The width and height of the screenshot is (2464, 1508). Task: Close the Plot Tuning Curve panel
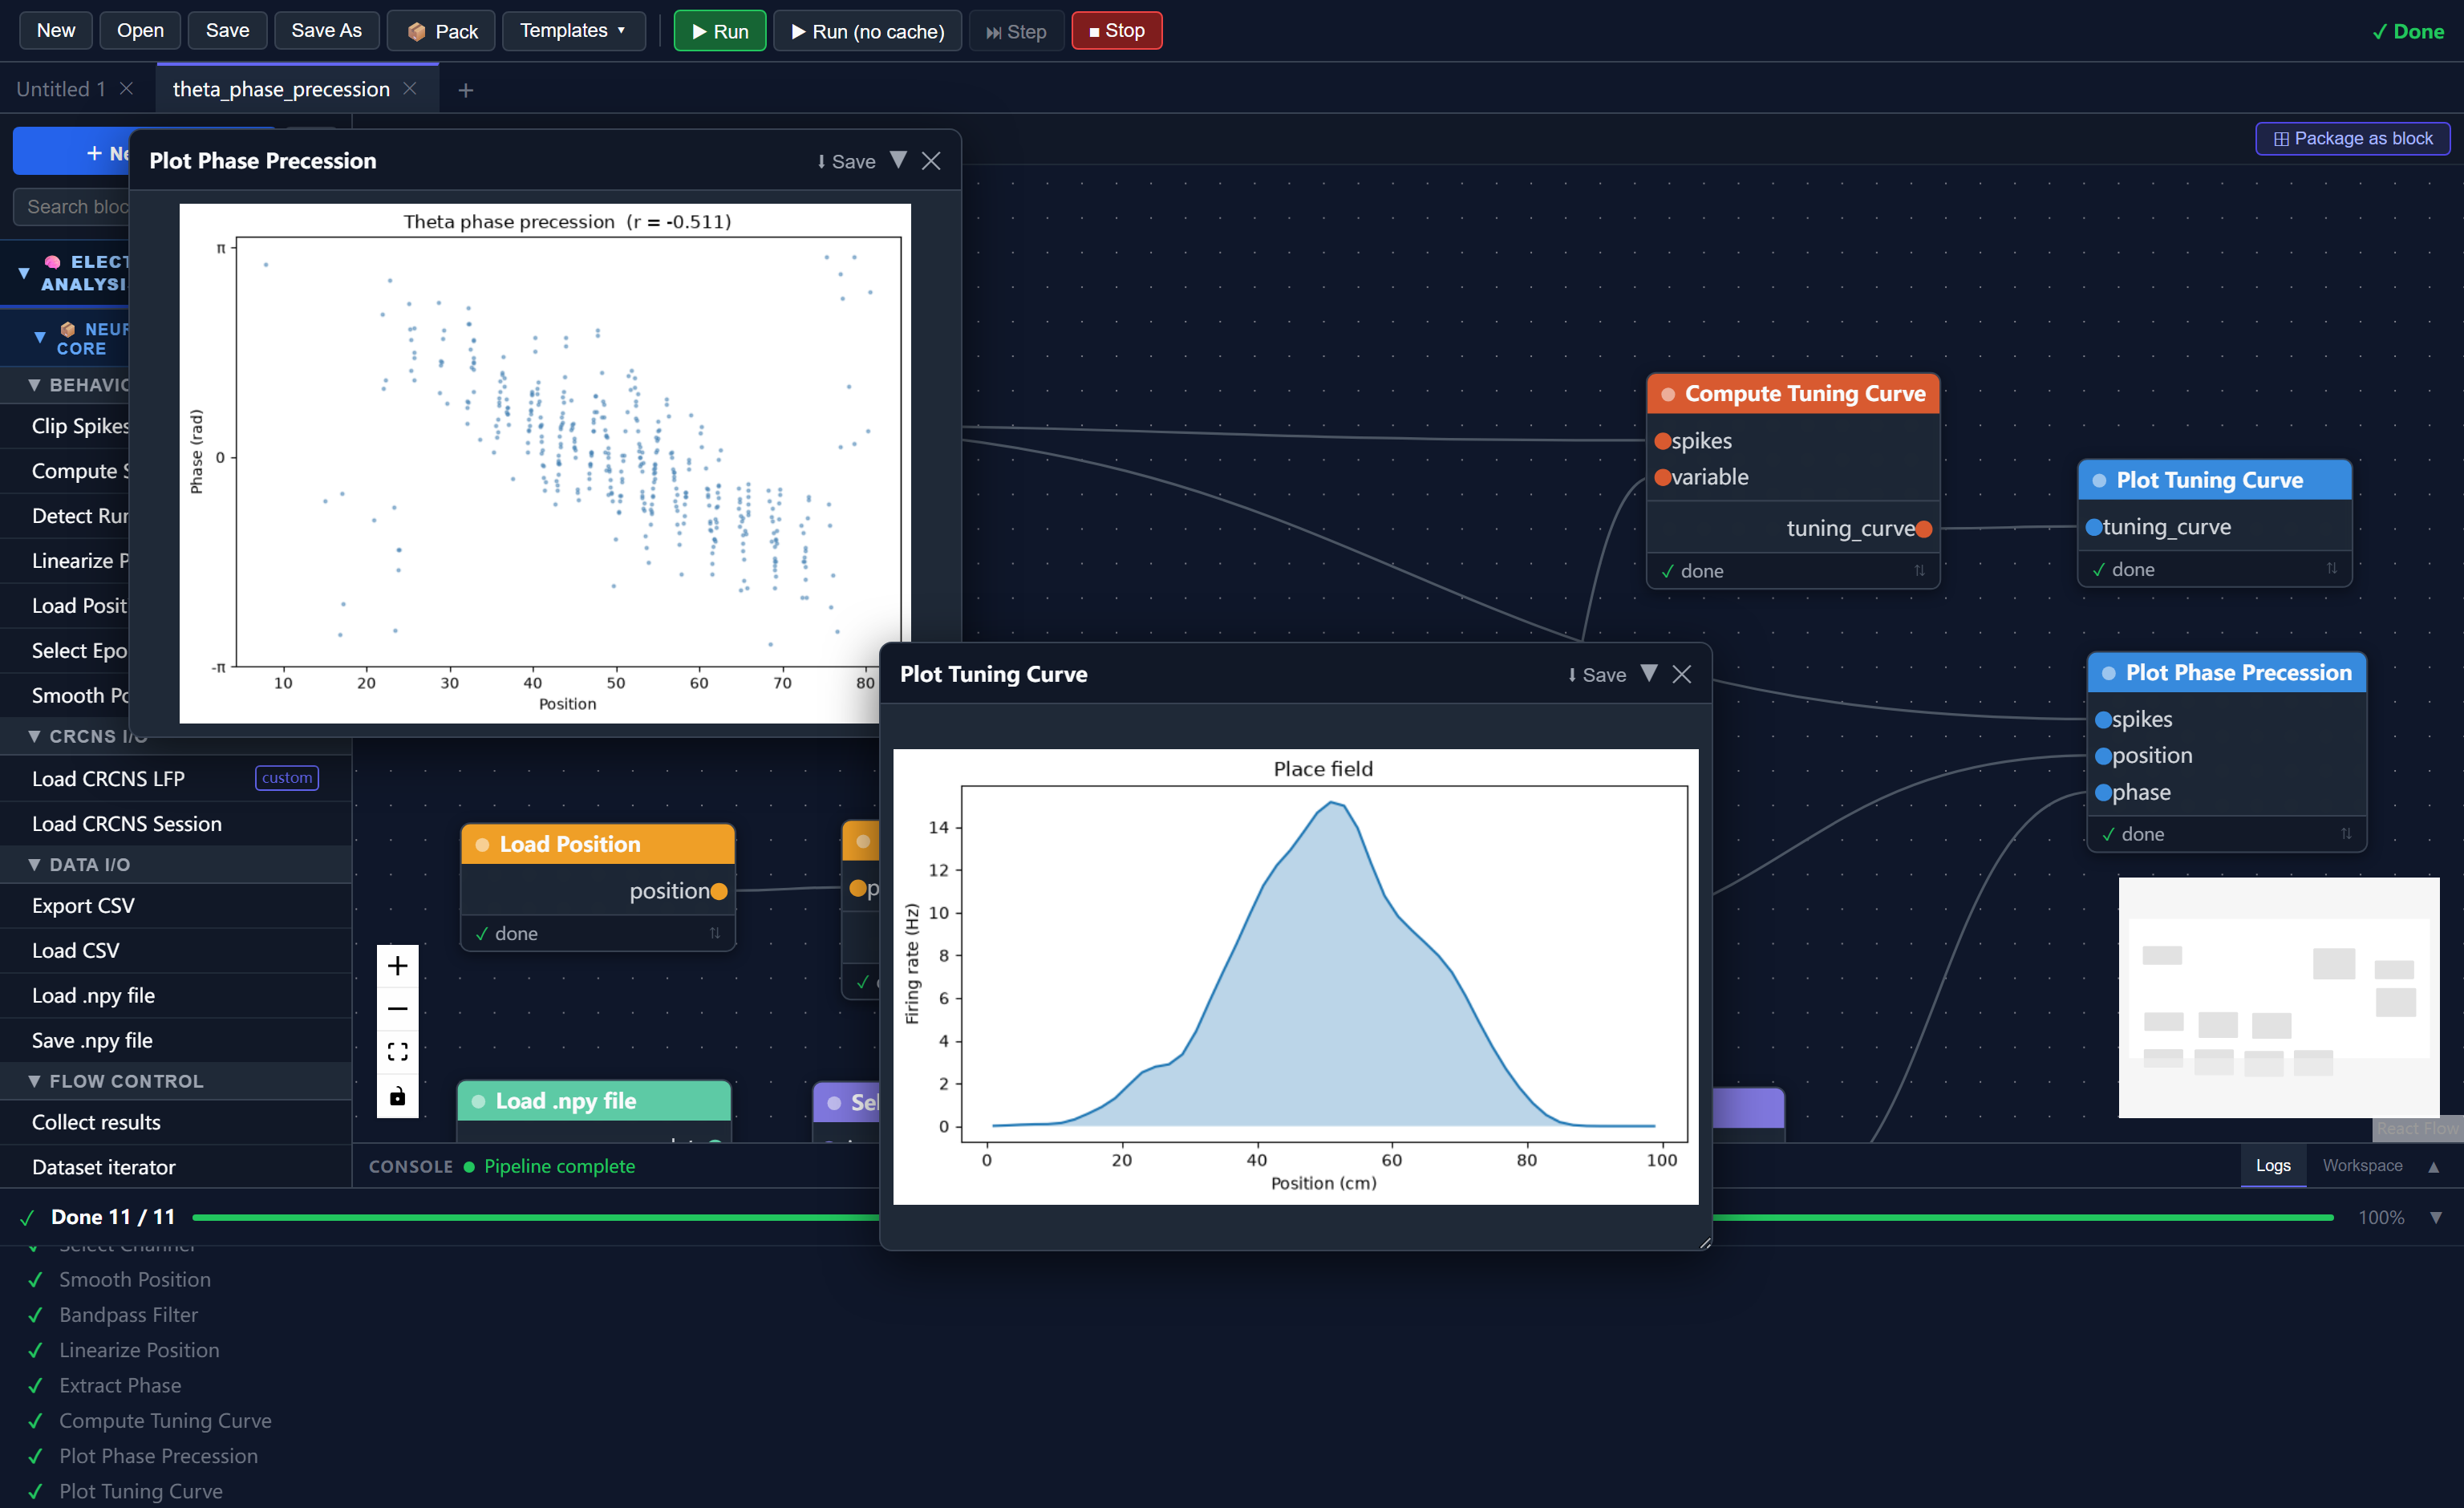point(1682,675)
